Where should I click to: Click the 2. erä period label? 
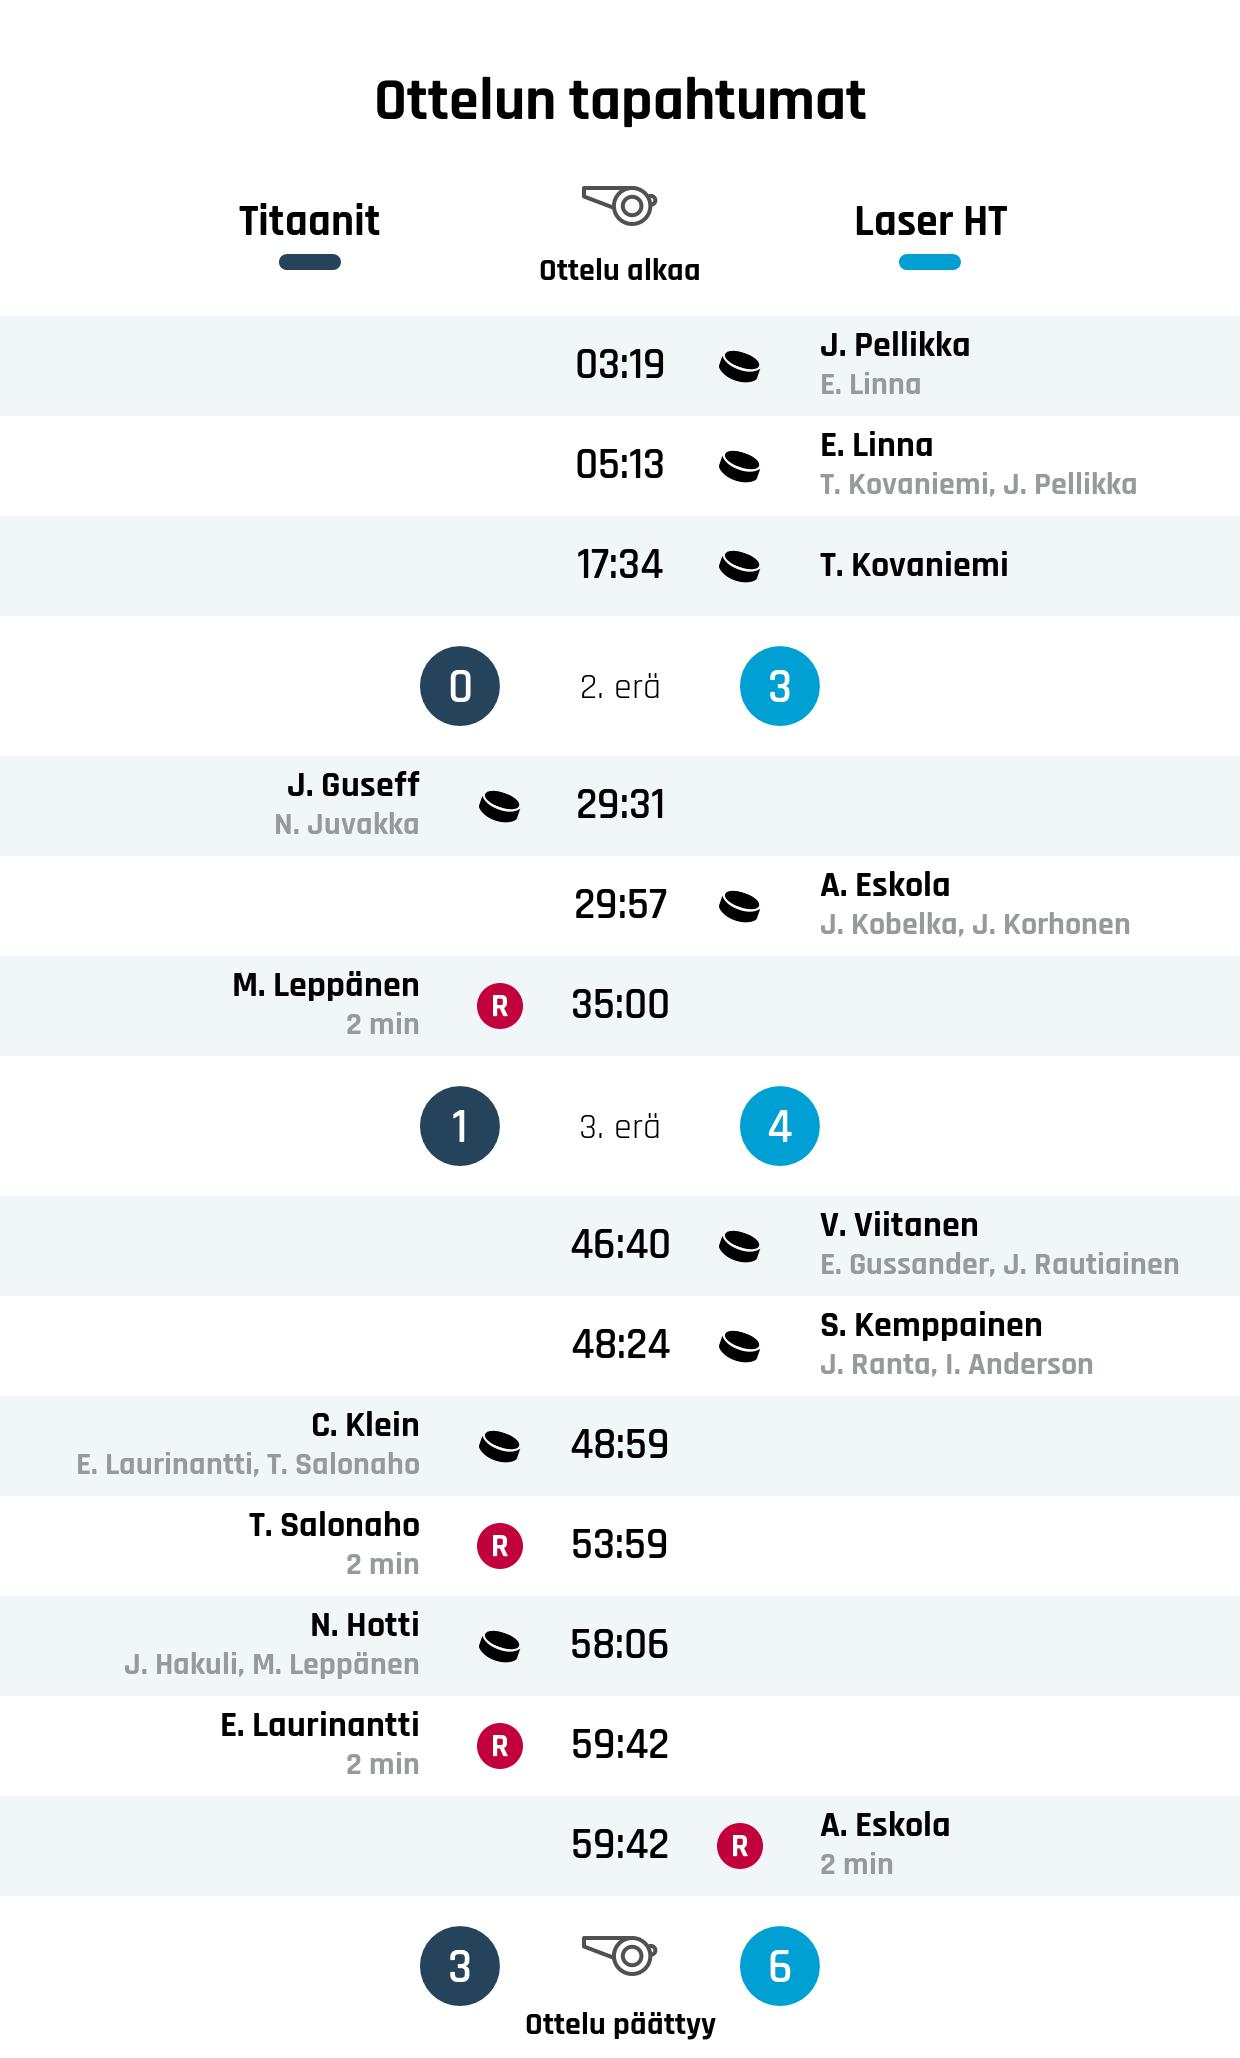click(620, 687)
